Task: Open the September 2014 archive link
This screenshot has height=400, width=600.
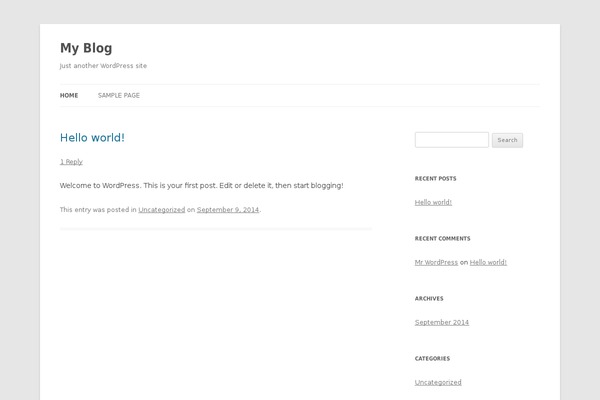Action: 442,322
